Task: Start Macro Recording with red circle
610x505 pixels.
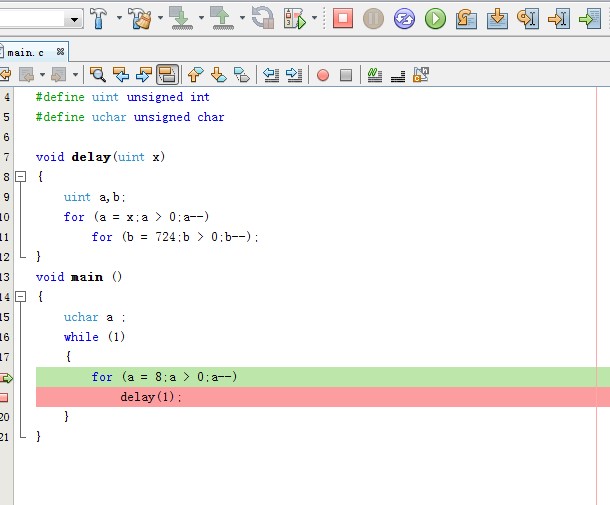Action: [323, 75]
